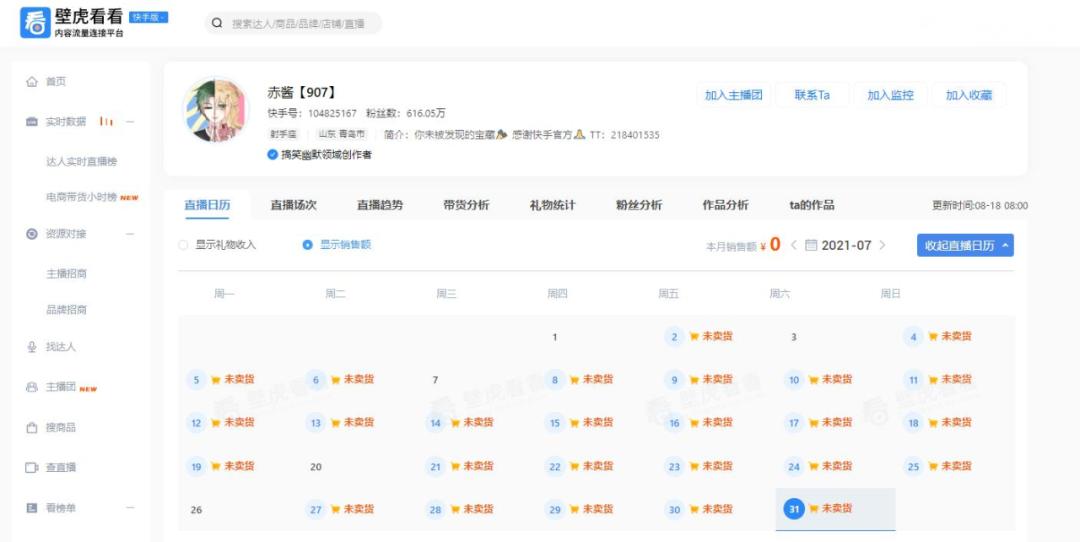Toggle the 看榜单 sidebar section
The height and width of the screenshot is (542, 1080).
pos(130,508)
